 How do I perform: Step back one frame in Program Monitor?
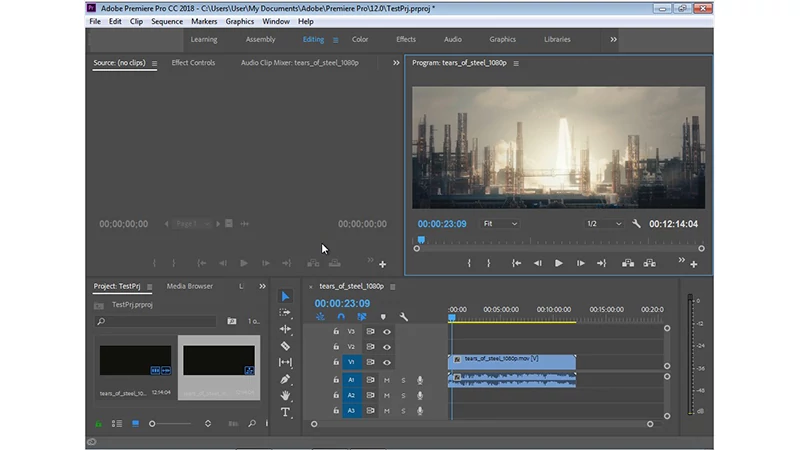click(537, 263)
